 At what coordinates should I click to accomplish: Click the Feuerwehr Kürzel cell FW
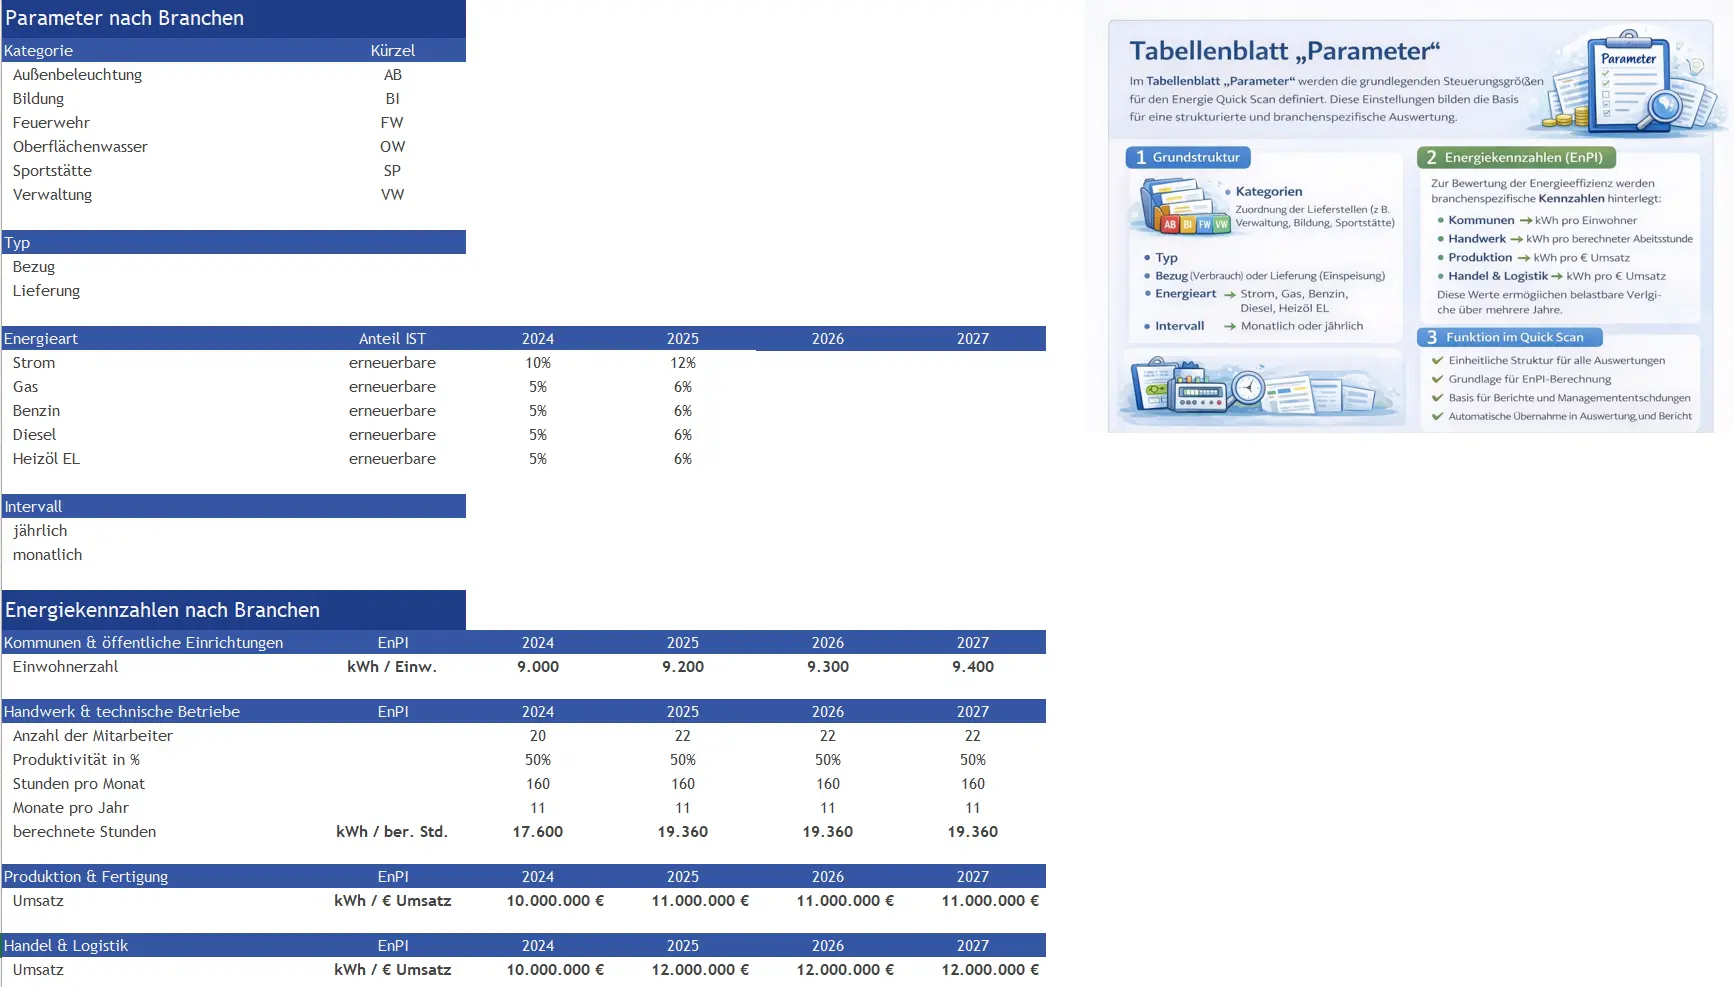pyautogui.click(x=392, y=123)
